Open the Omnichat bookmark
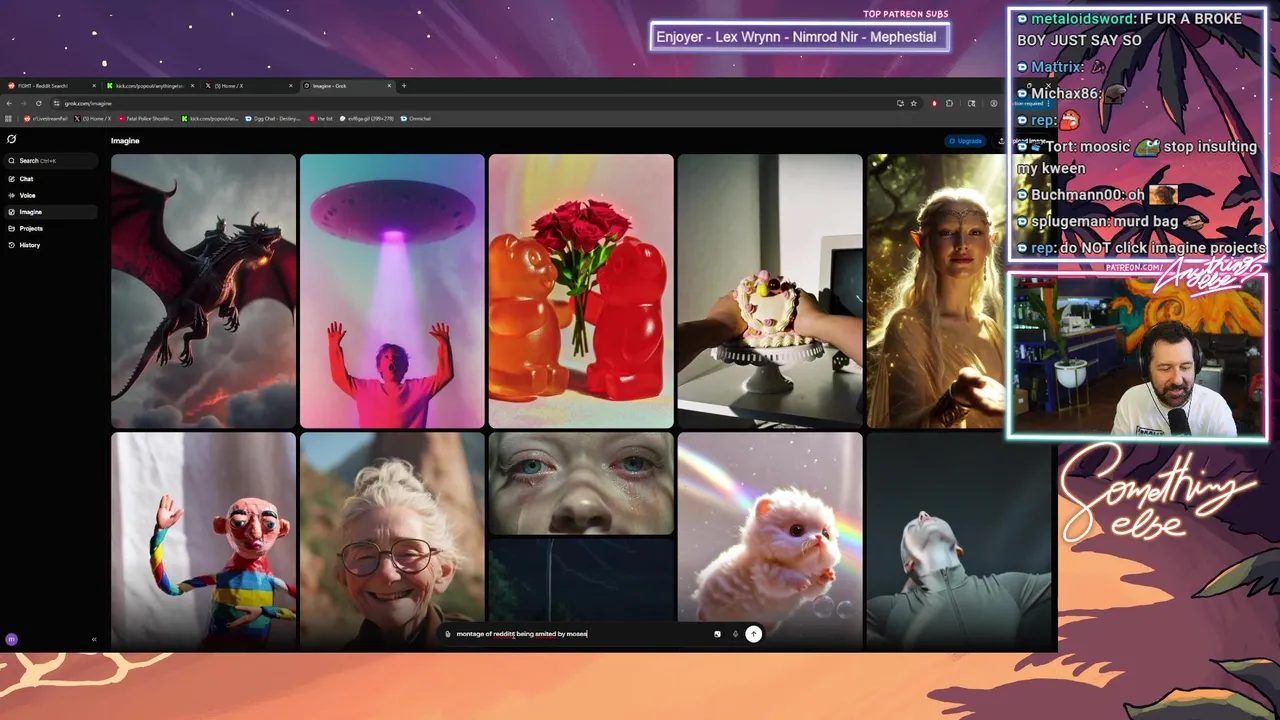This screenshot has width=1280, height=720. pyautogui.click(x=416, y=119)
